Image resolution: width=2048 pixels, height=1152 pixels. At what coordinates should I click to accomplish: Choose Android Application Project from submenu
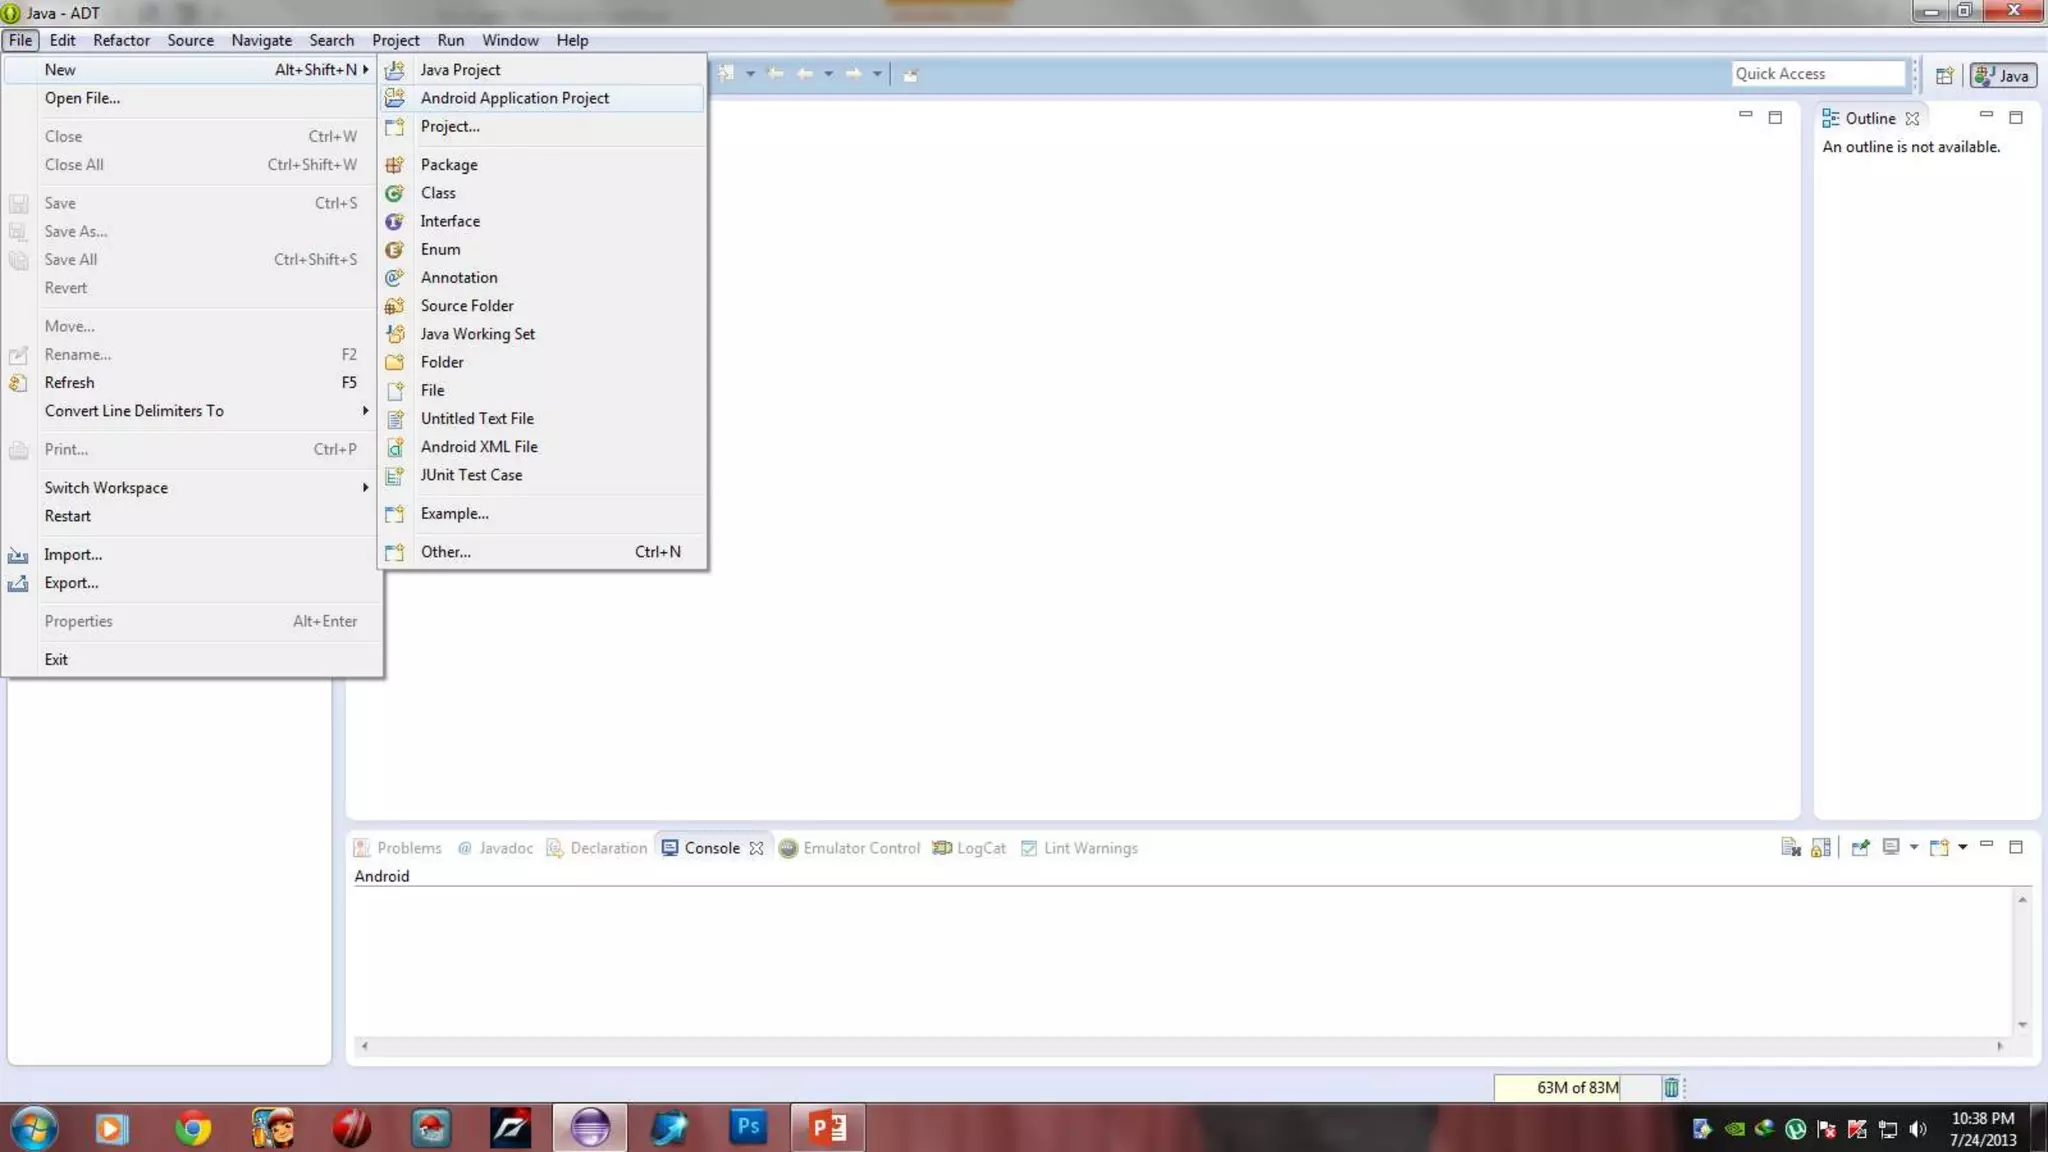click(x=514, y=98)
